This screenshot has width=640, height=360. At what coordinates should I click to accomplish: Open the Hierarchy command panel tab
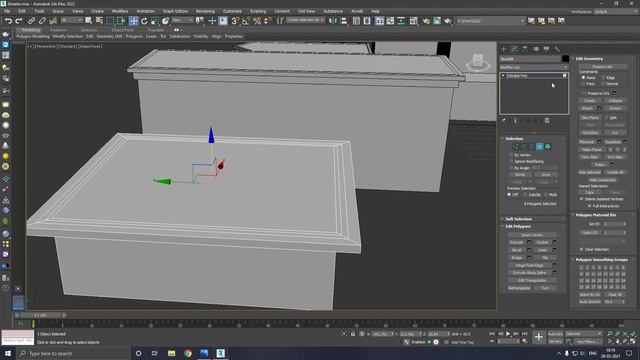525,49
